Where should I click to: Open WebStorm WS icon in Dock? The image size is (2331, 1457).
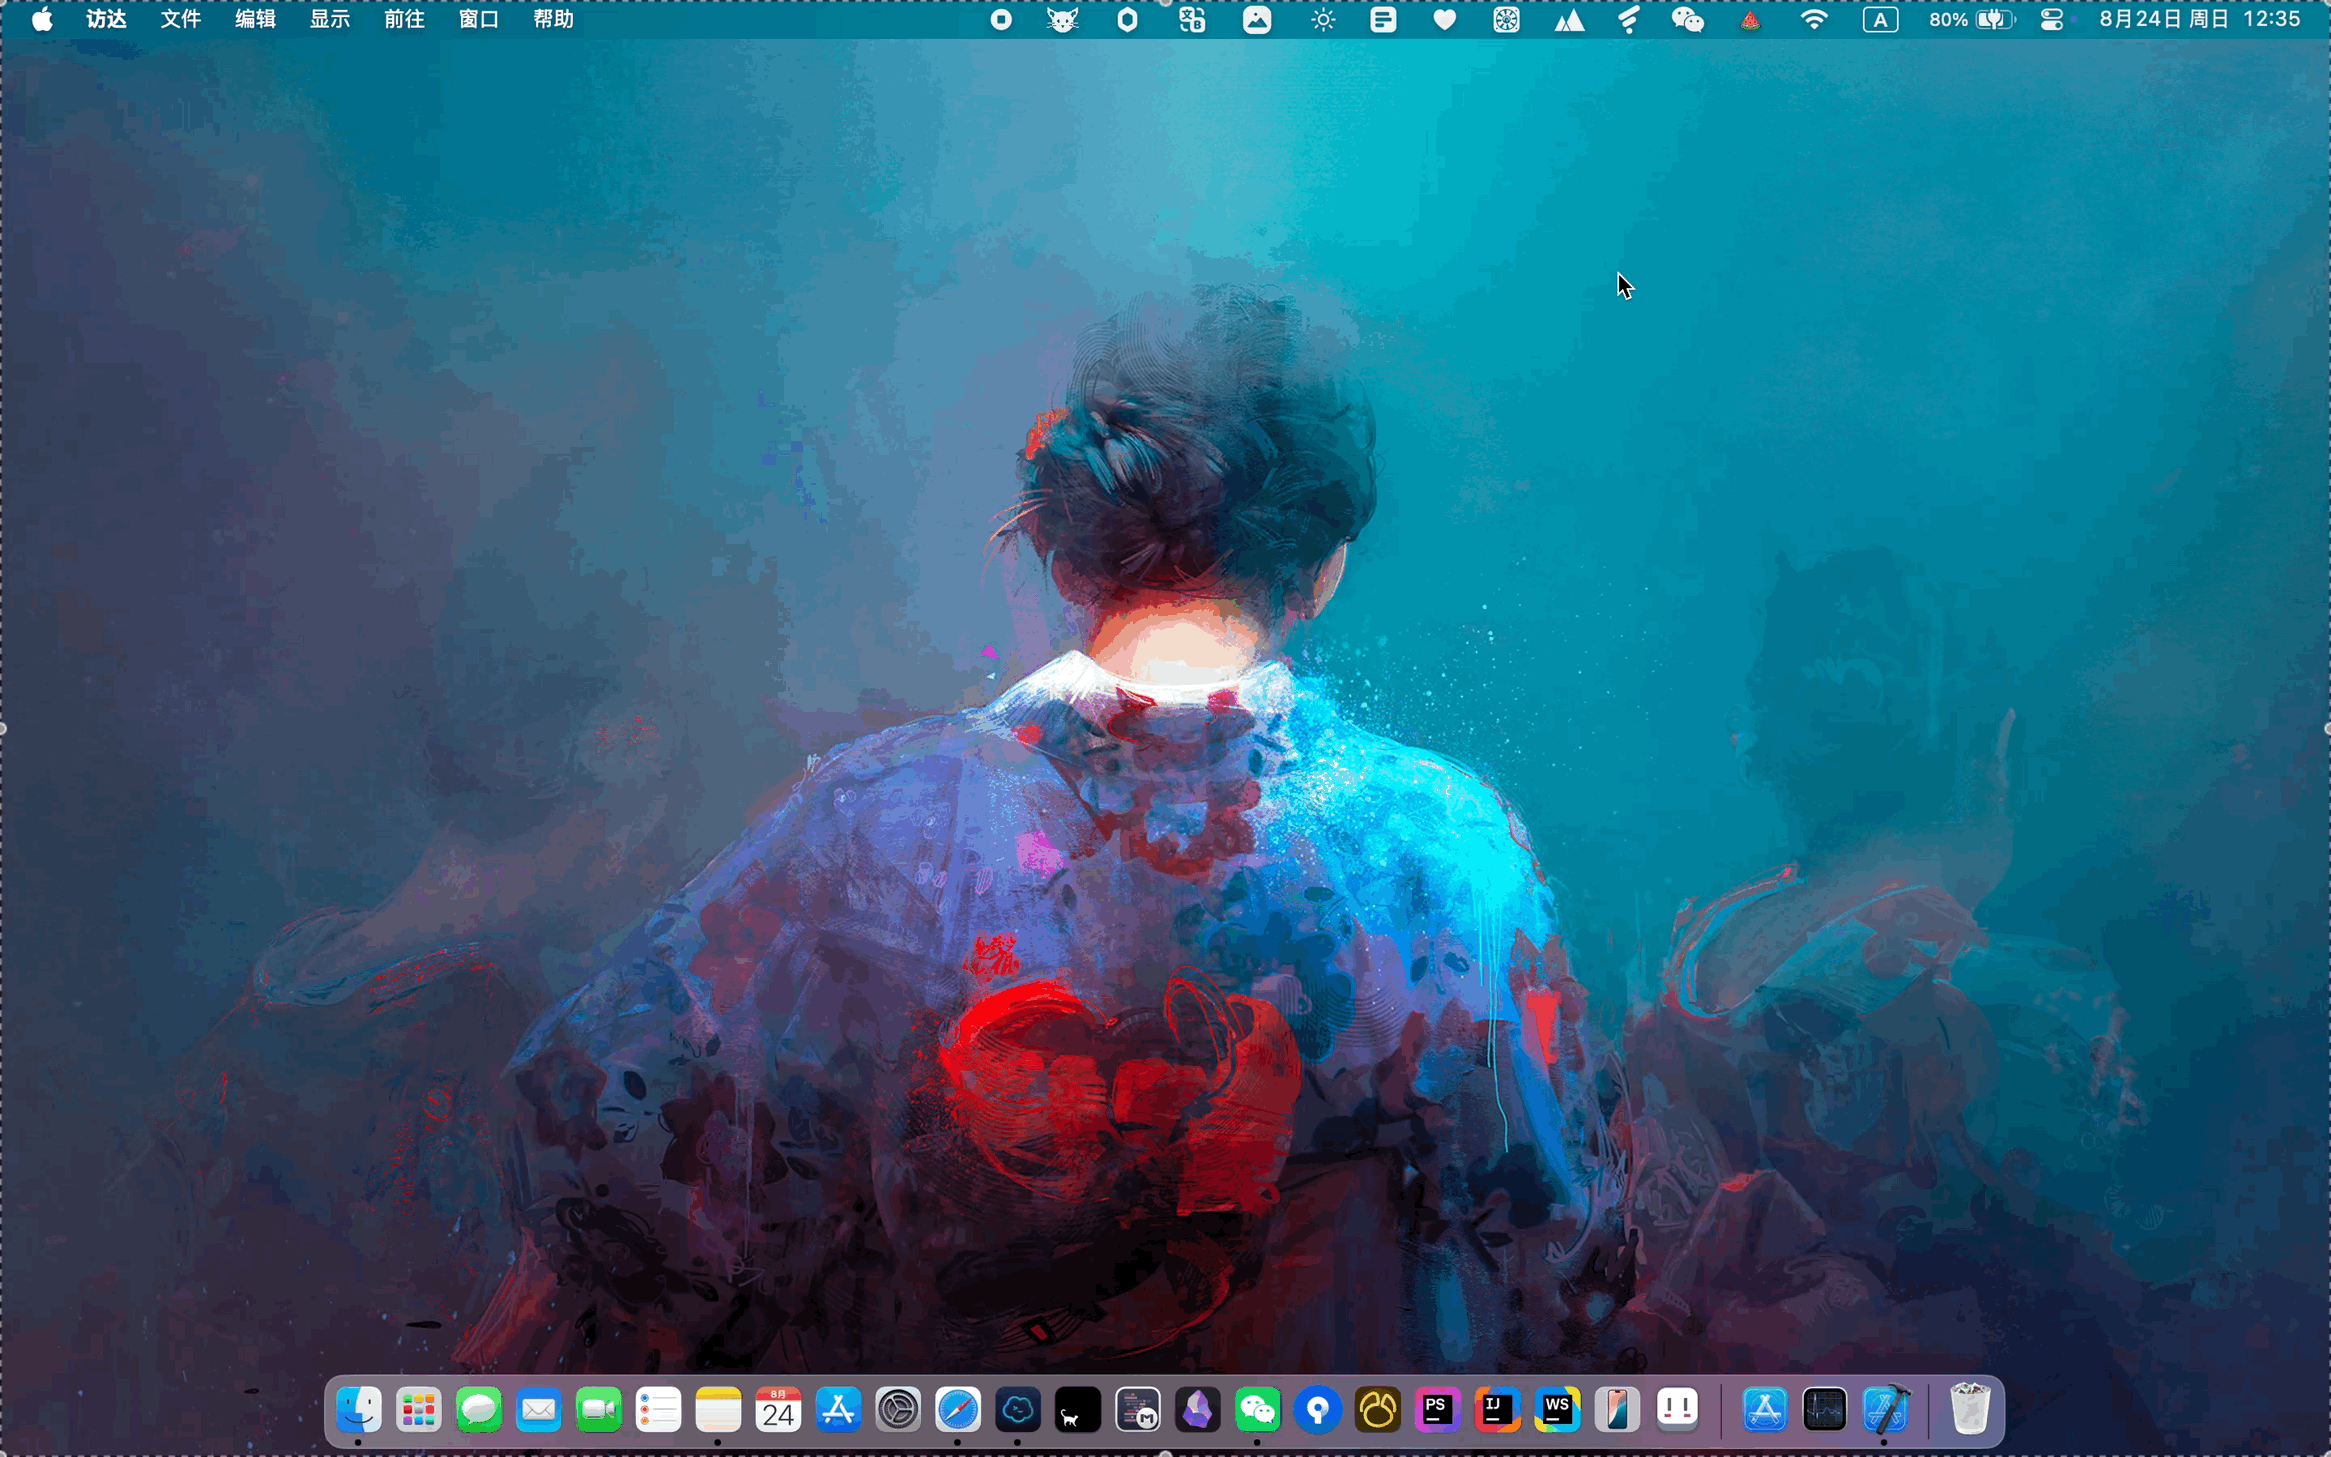tap(1557, 1410)
